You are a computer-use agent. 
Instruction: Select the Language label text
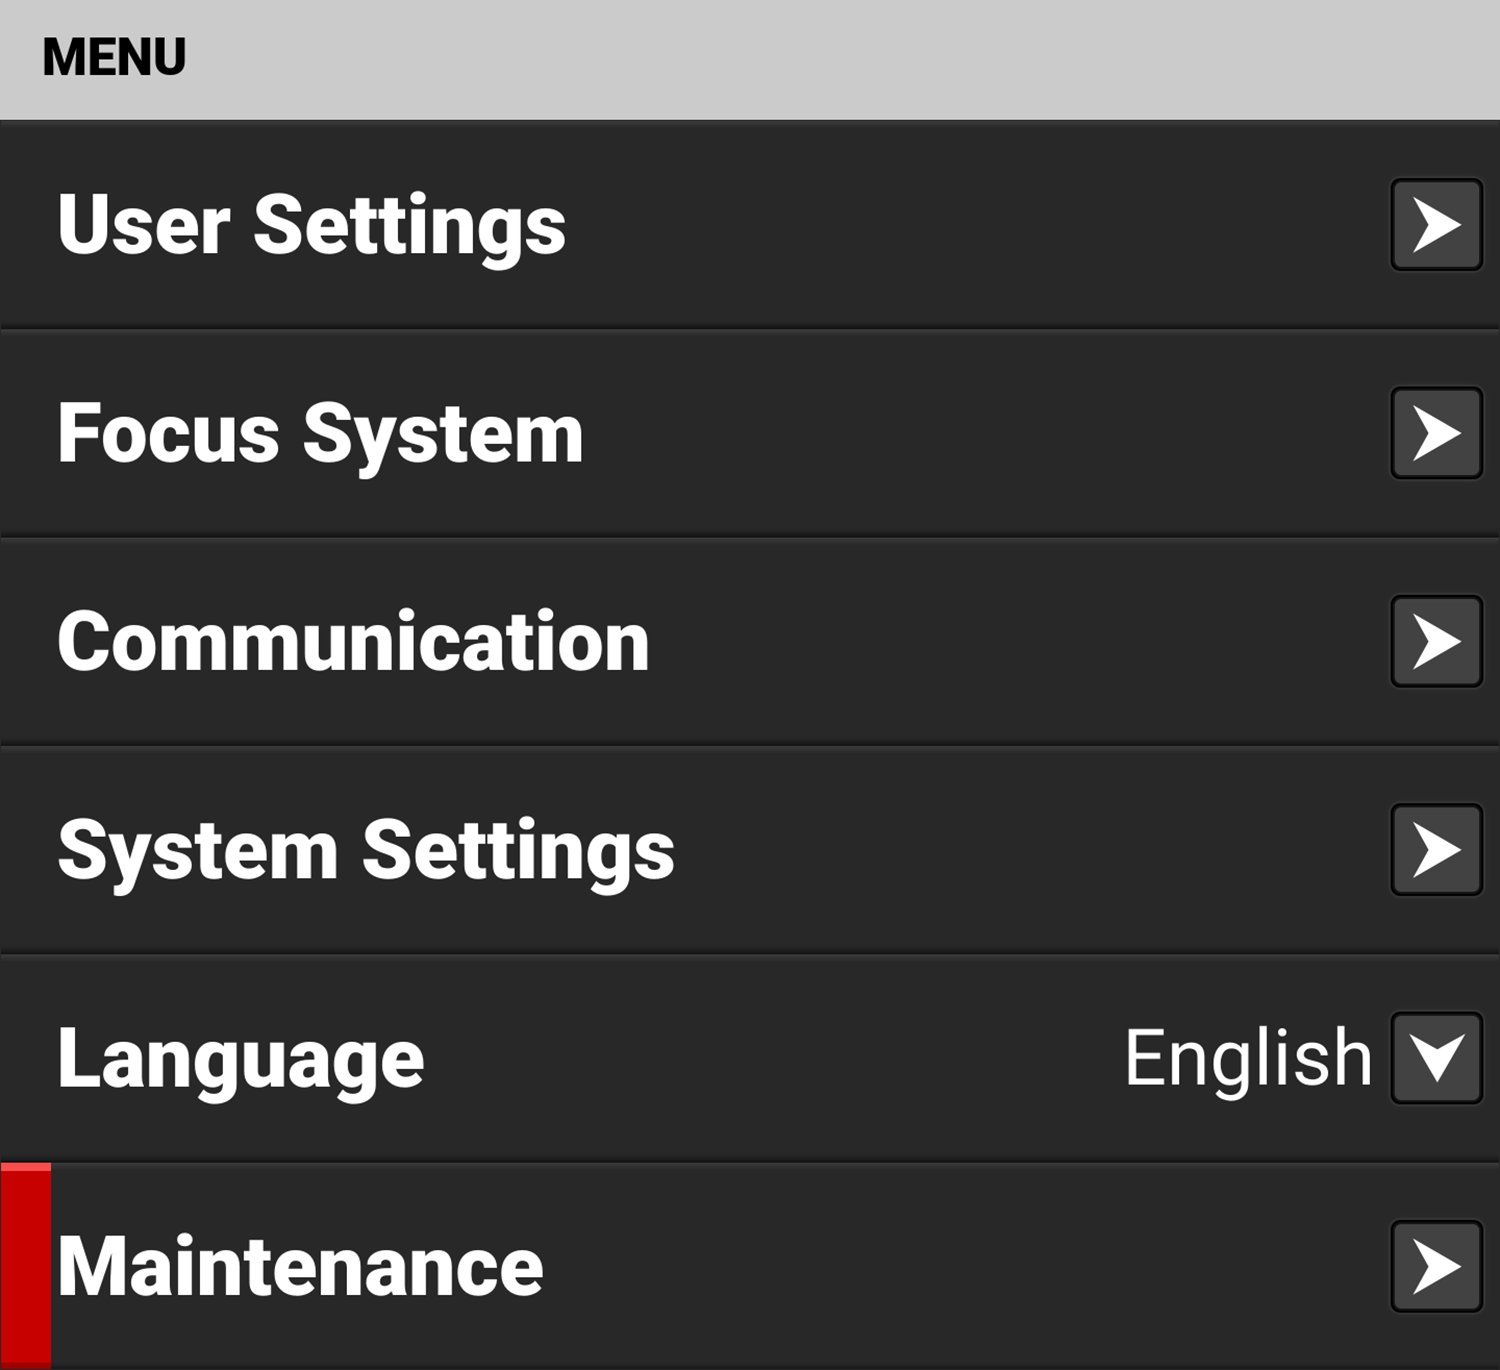click(241, 1060)
